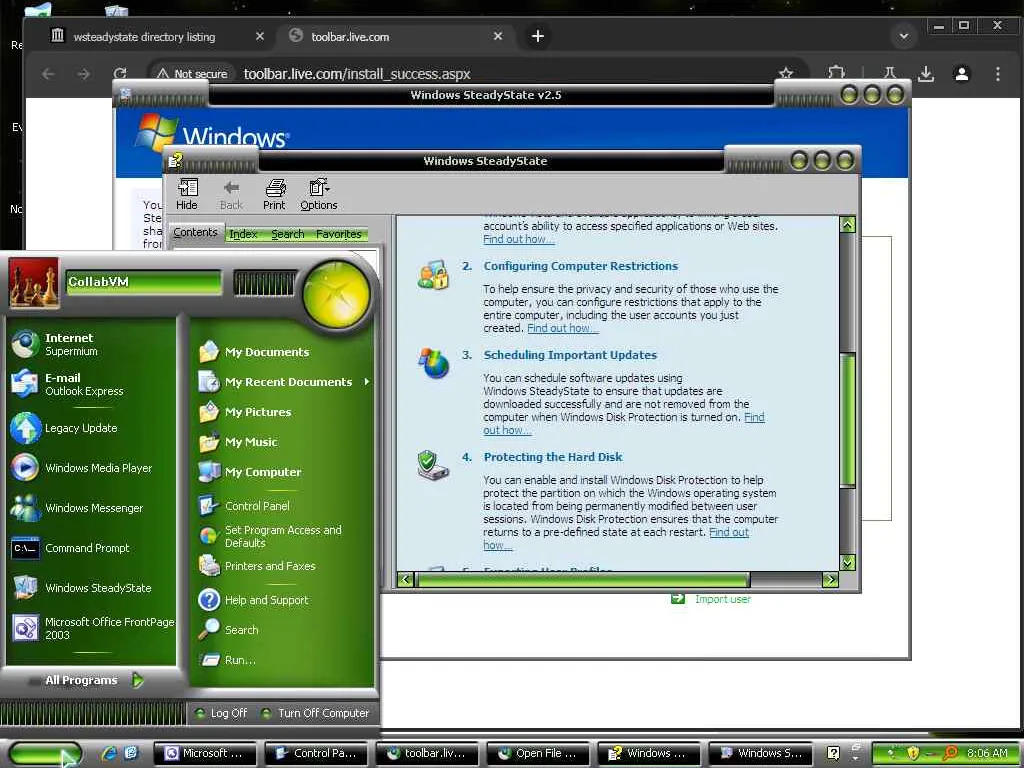Image resolution: width=1024 pixels, height=768 pixels.
Task: Open browser profile icon
Action: pyautogui.click(x=961, y=74)
